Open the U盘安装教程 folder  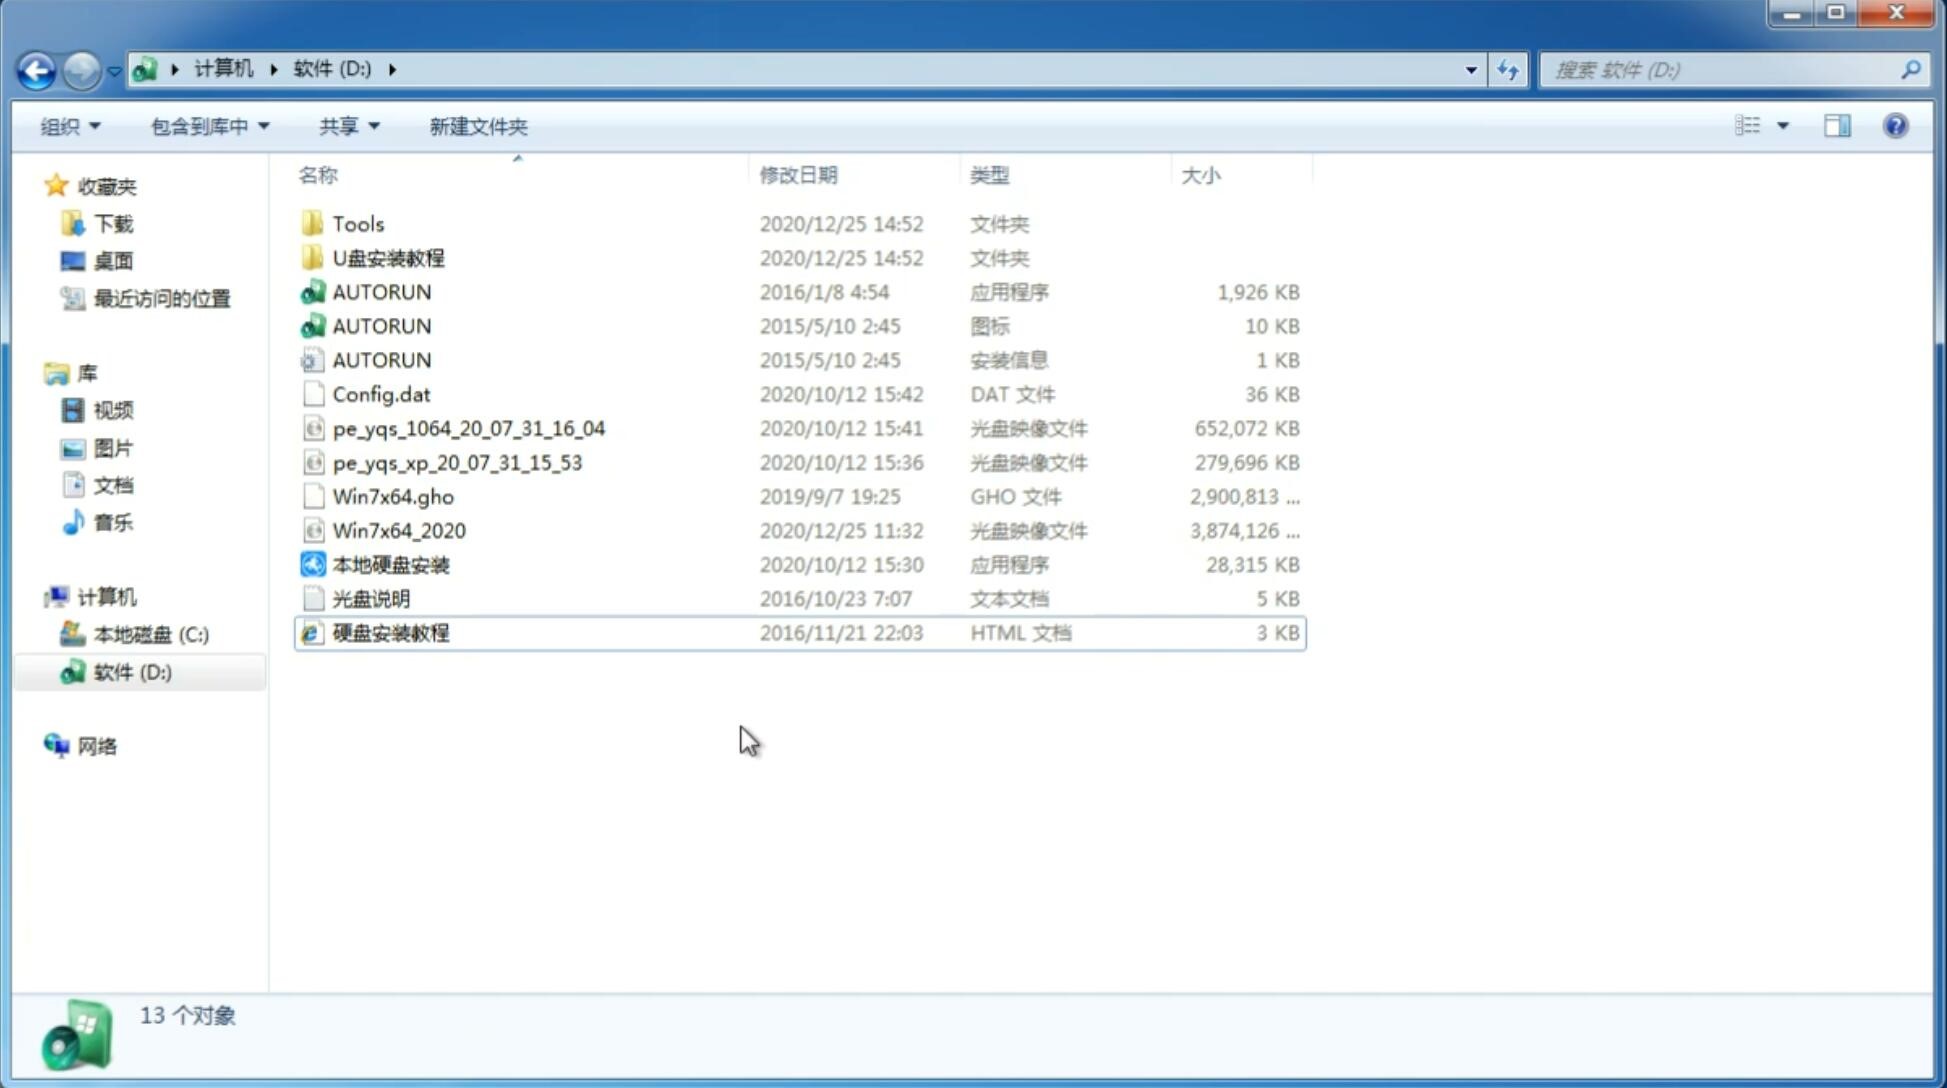coord(388,257)
